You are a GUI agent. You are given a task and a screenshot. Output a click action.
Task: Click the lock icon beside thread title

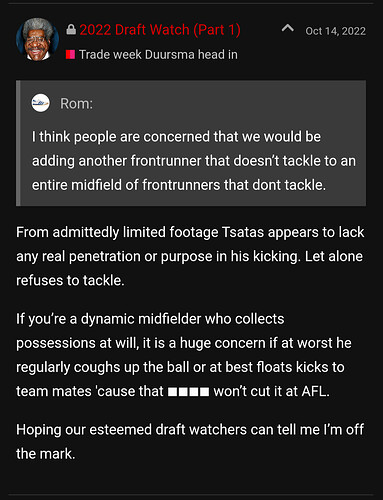(x=71, y=30)
